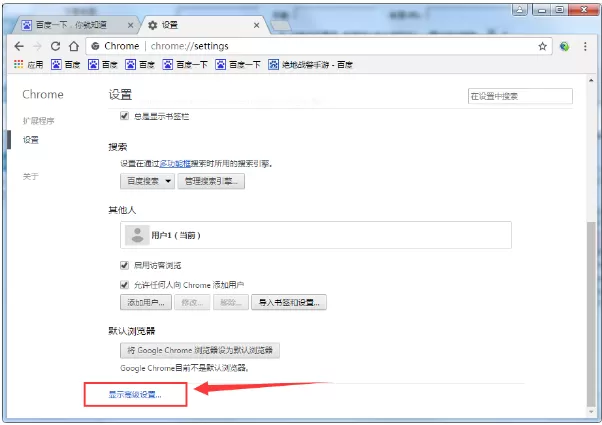Set Google Chrome as default browser
Viewport: 602px width, 425px height.
pyautogui.click(x=200, y=350)
